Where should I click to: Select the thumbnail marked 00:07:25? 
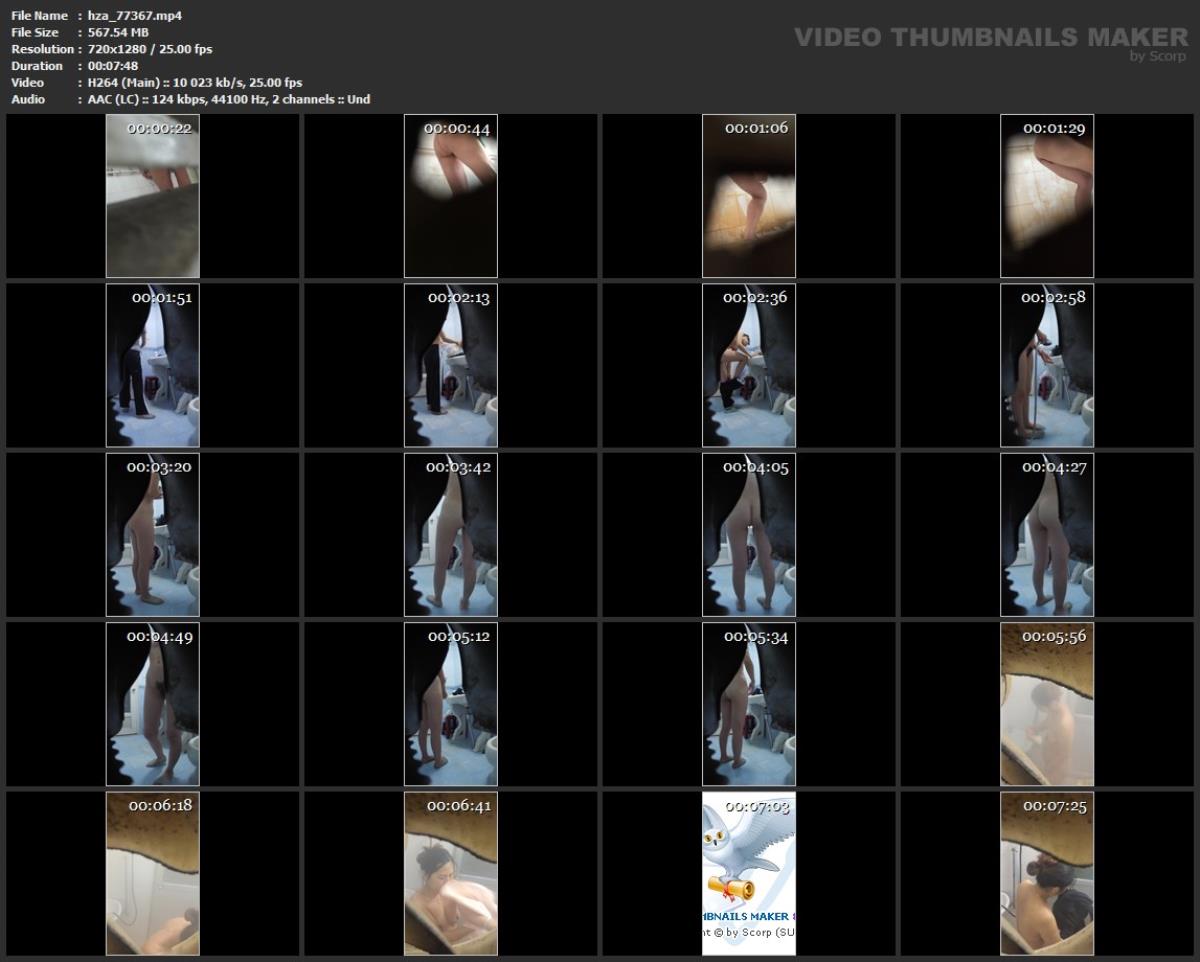pyautogui.click(x=1046, y=873)
